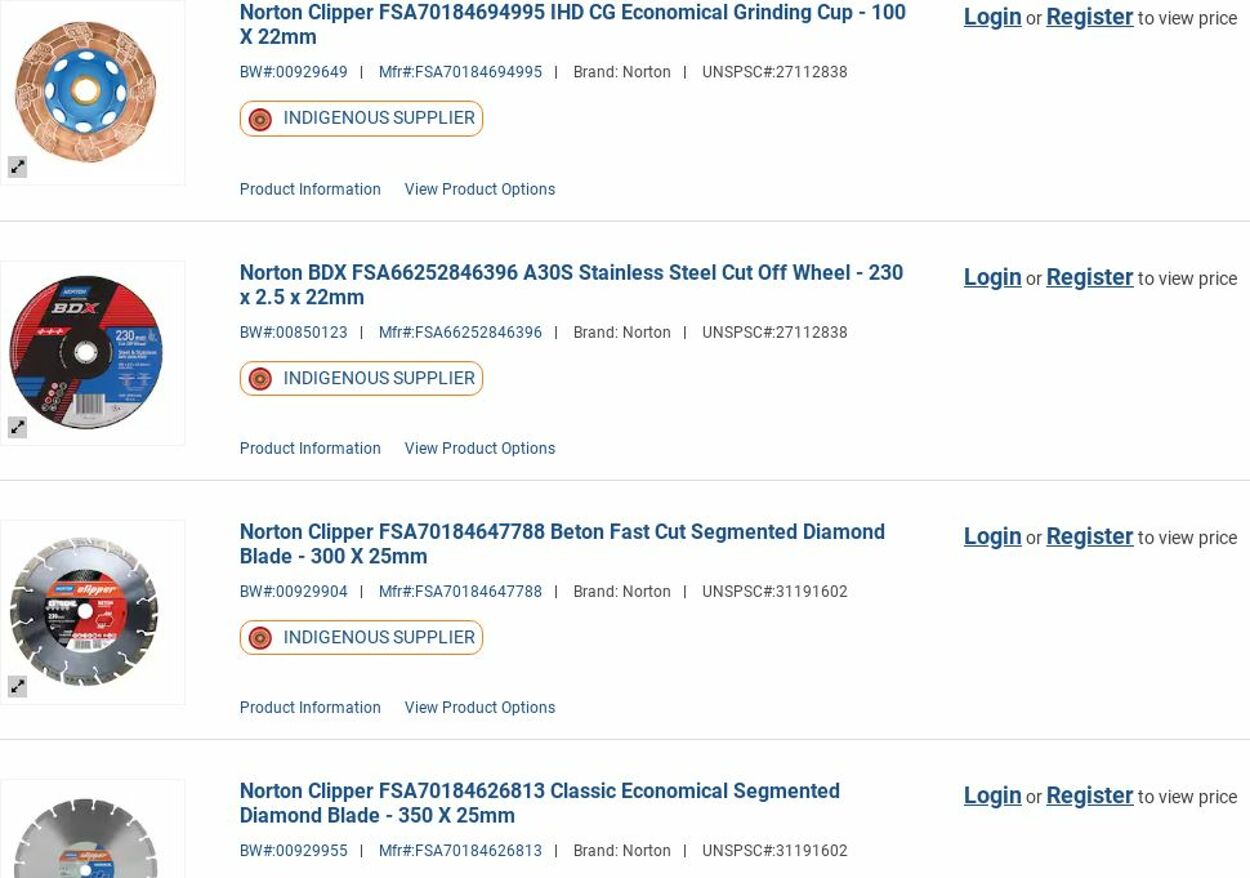Viewport: 1250px width, 878px height.
Task: Click Register link beside the BDX wheel
Action: tap(1089, 277)
